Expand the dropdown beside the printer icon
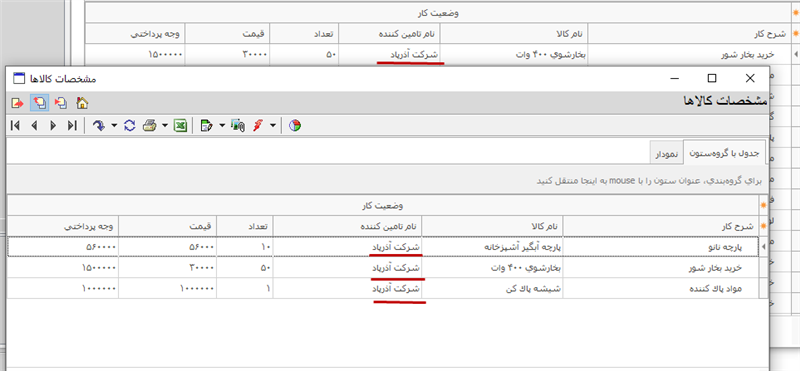The height and width of the screenshot is (371, 800). pyautogui.click(x=165, y=125)
